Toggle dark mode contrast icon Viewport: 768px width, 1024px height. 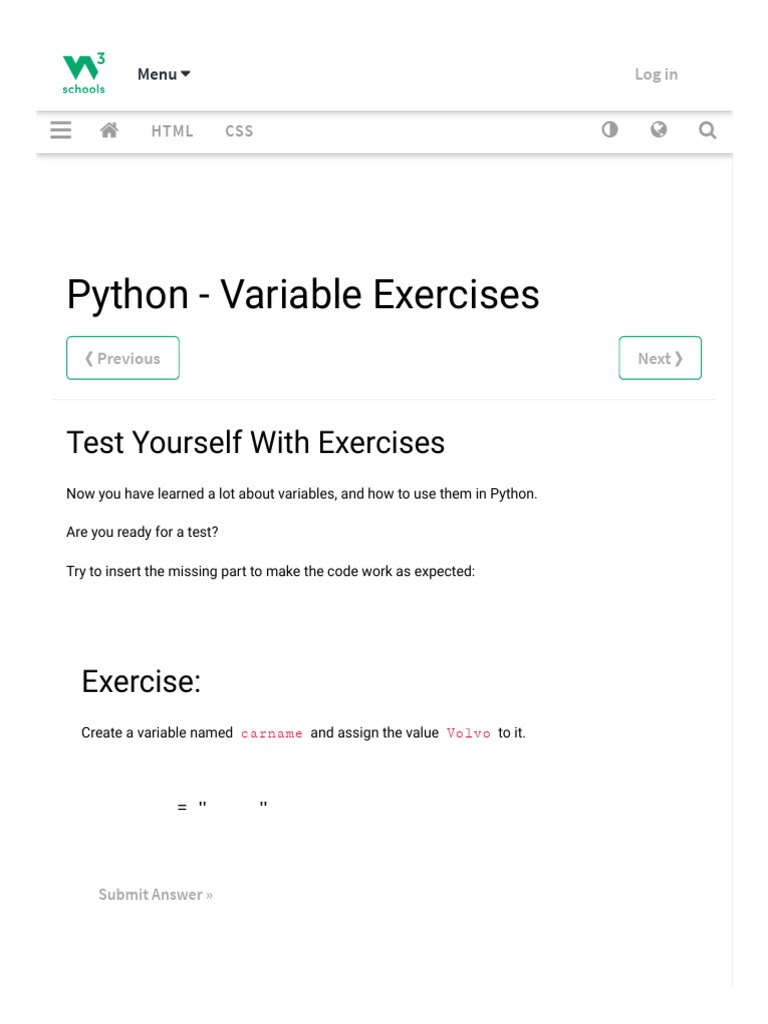point(609,130)
